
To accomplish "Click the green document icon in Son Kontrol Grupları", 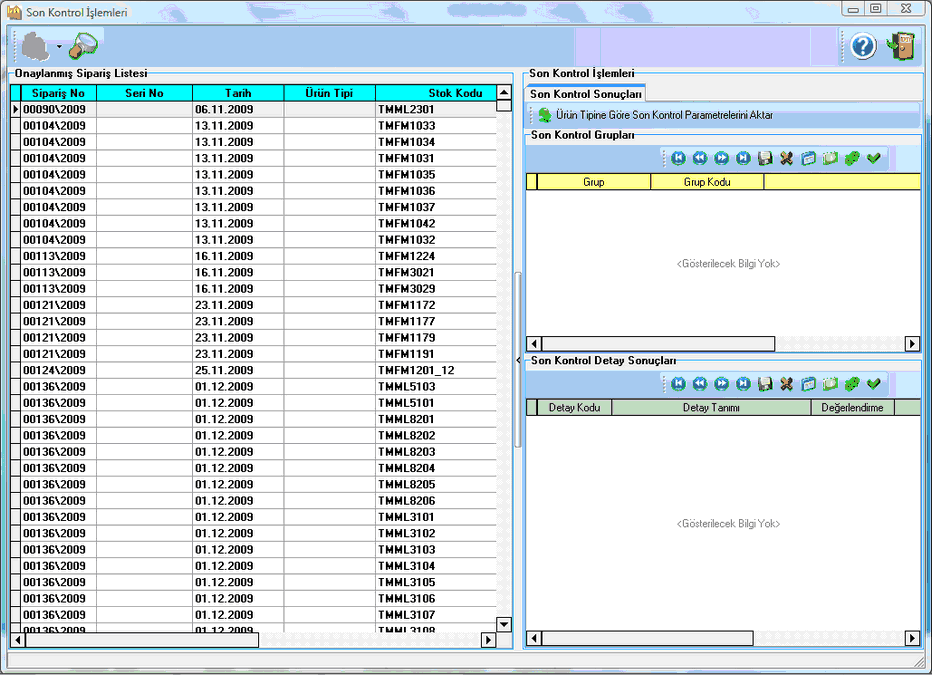I will tap(830, 158).
